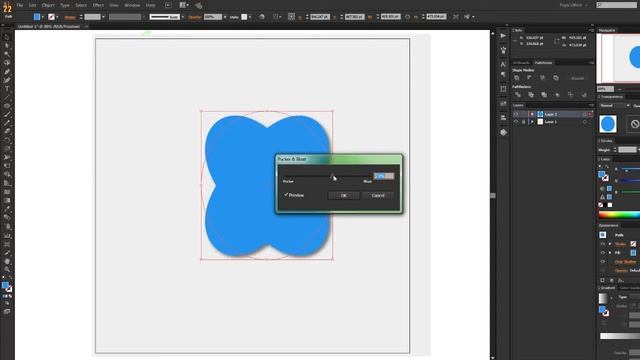Open the View menu
Image resolution: width=640 pixels, height=360 pixels.
(x=114, y=5)
